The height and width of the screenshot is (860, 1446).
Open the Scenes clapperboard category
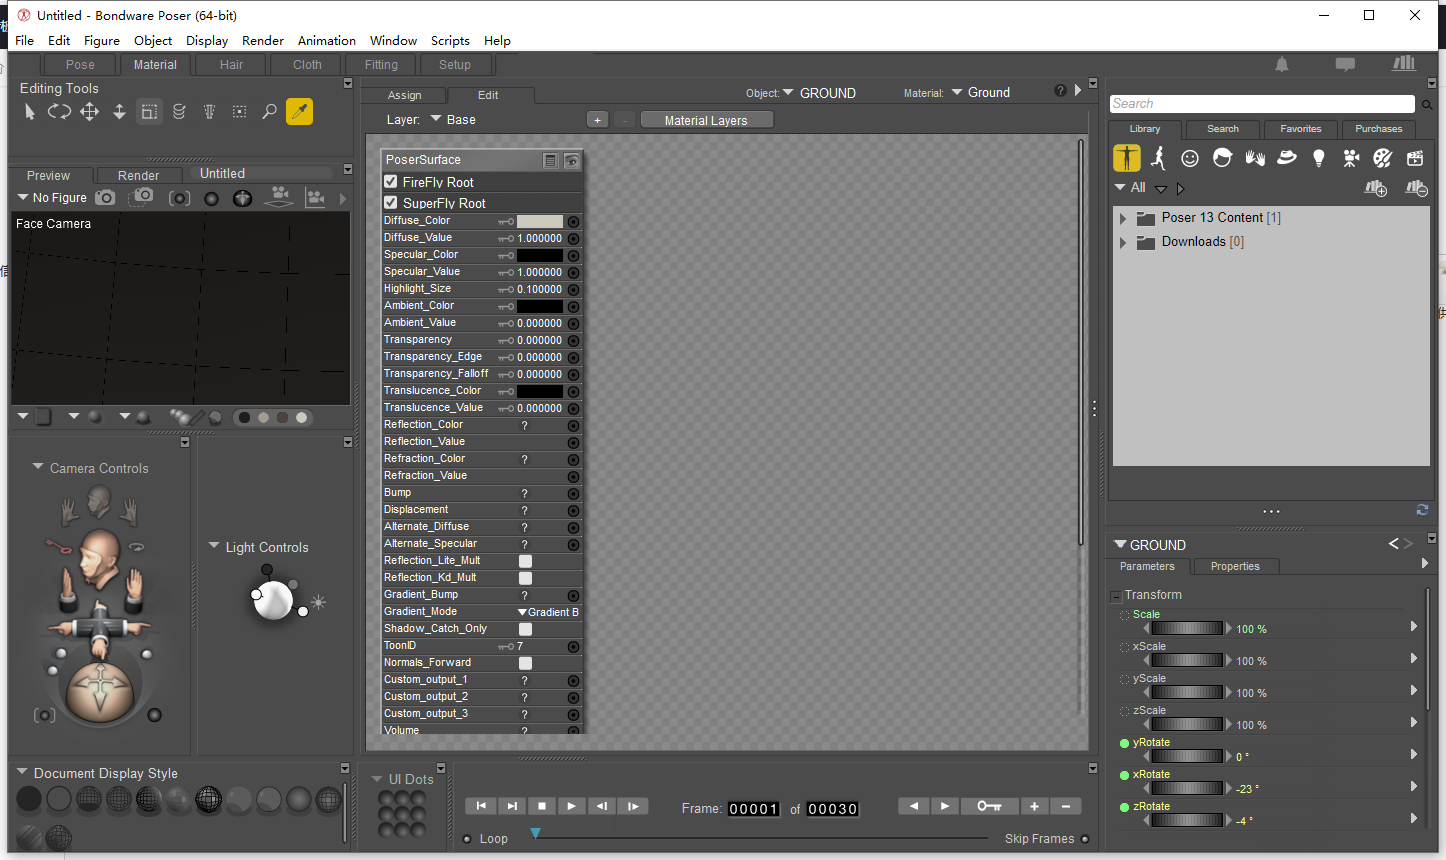tap(1415, 158)
